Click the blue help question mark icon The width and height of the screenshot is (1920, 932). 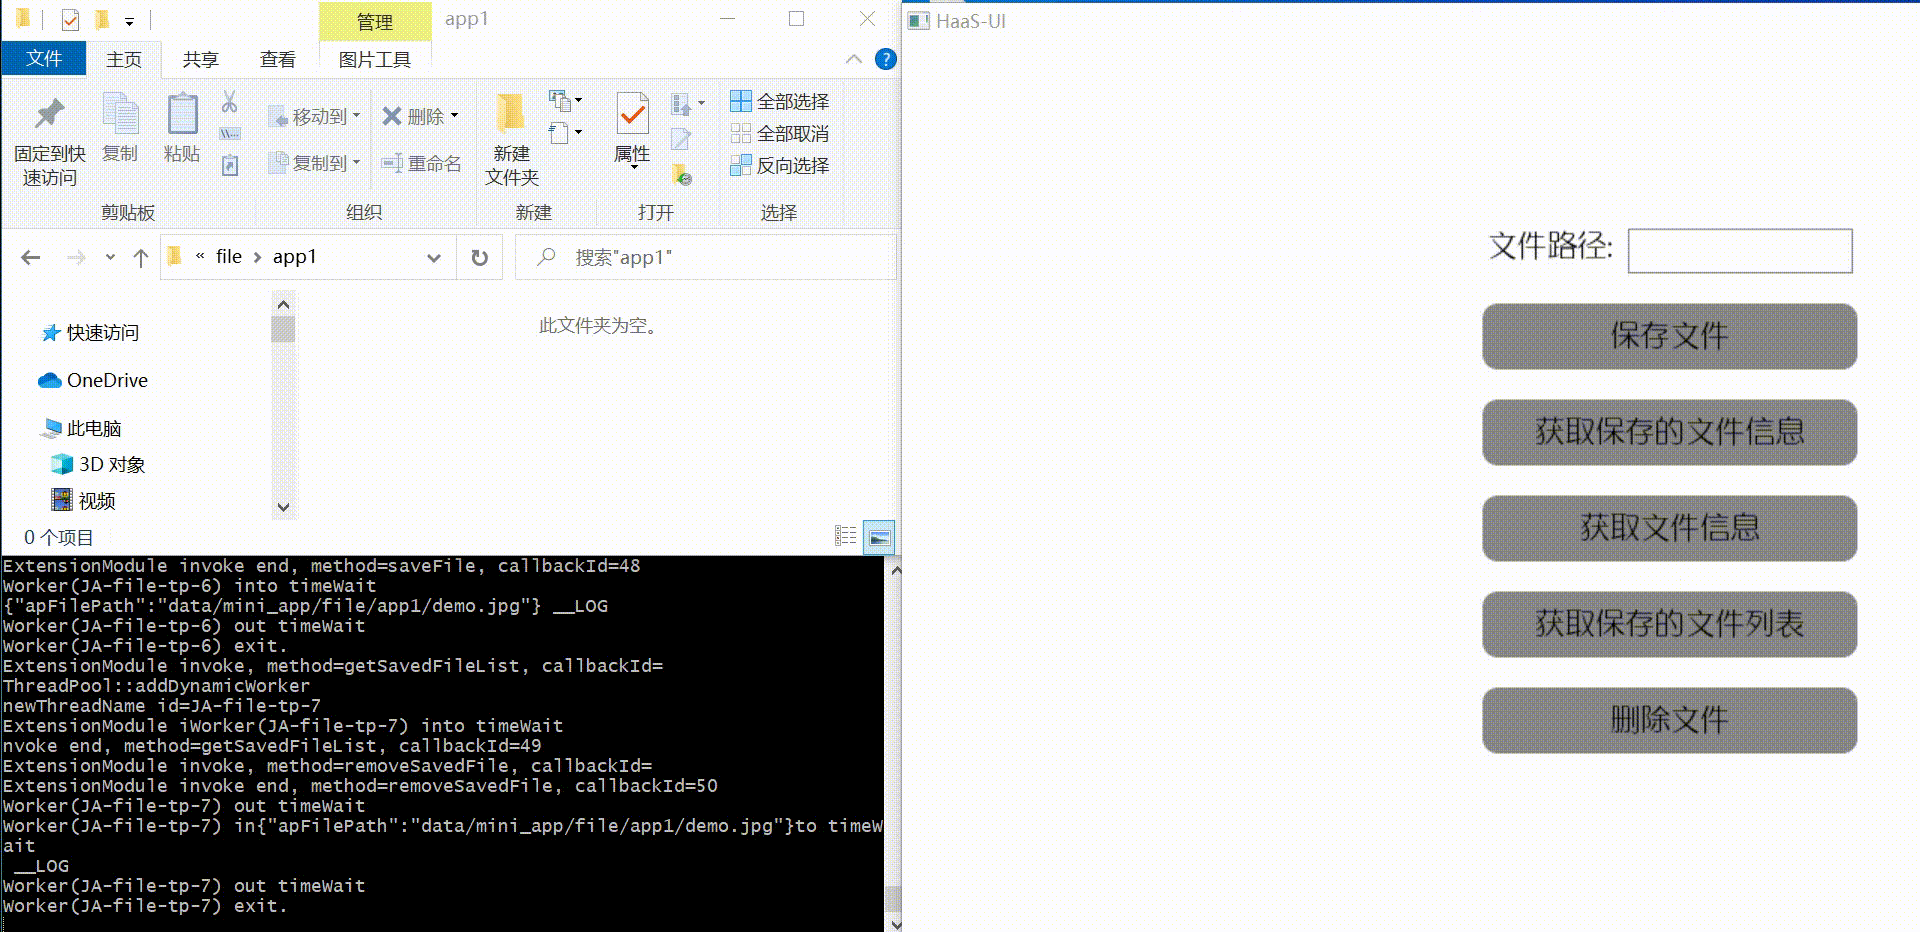click(885, 59)
